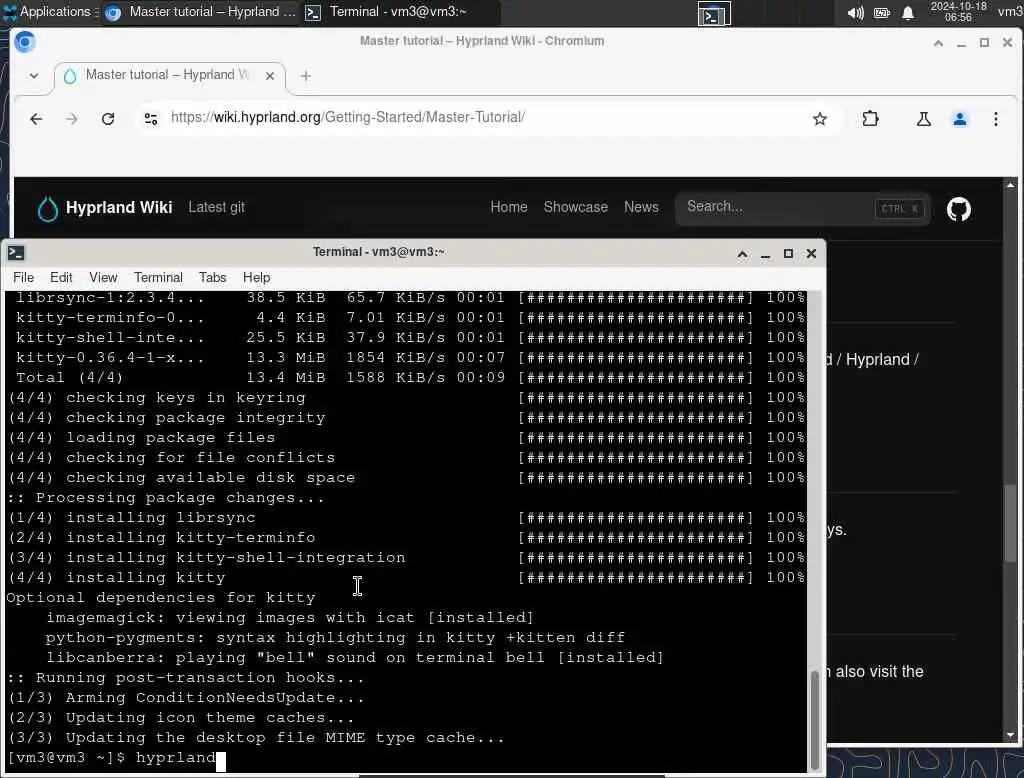
Task: Open Chrome Labs flask icon
Action: click(x=923, y=118)
